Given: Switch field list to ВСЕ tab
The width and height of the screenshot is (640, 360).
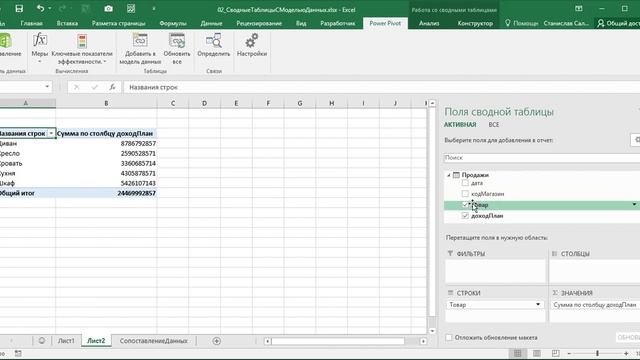Looking at the screenshot, I should tap(493, 125).
